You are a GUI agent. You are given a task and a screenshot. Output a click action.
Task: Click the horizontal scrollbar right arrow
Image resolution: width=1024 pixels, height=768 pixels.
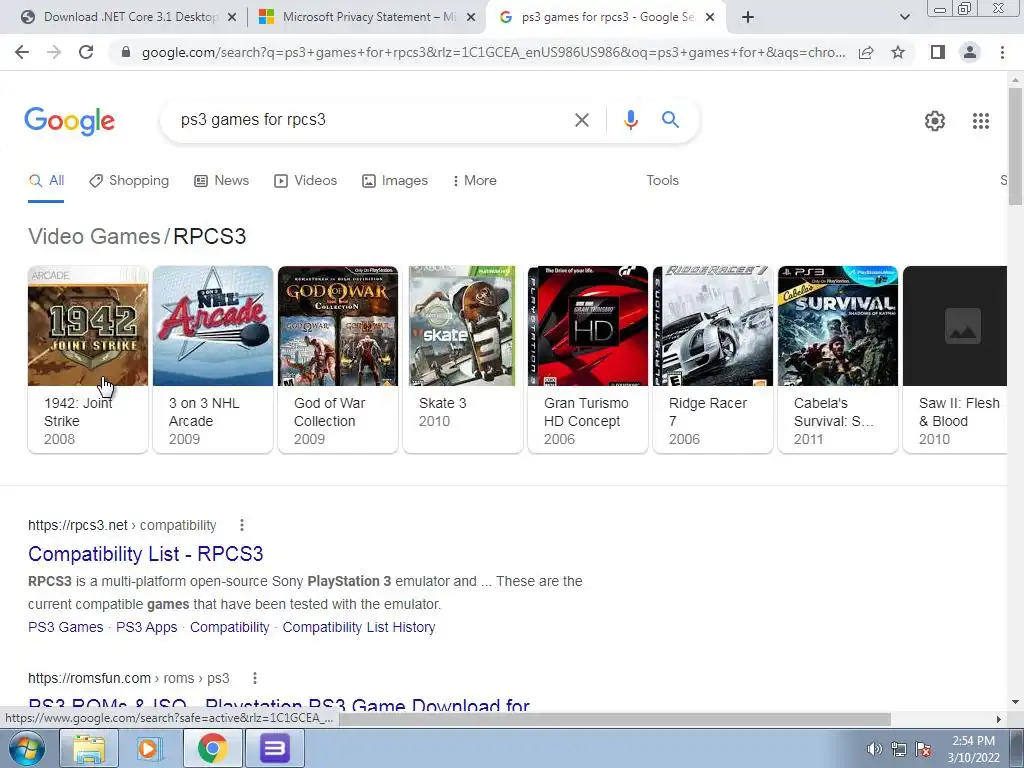pyautogui.click(x=998, y=719)
